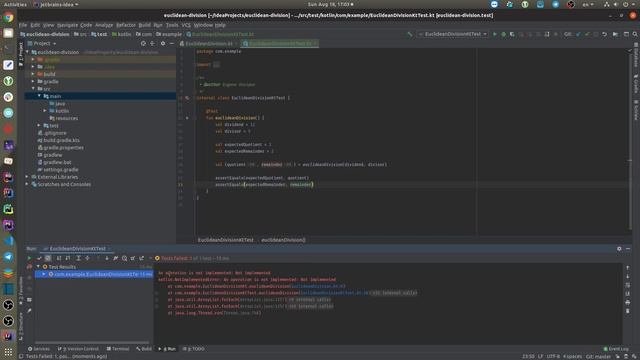
Task: Open the TODO tool window tab
Action: (x=193, y=349)
